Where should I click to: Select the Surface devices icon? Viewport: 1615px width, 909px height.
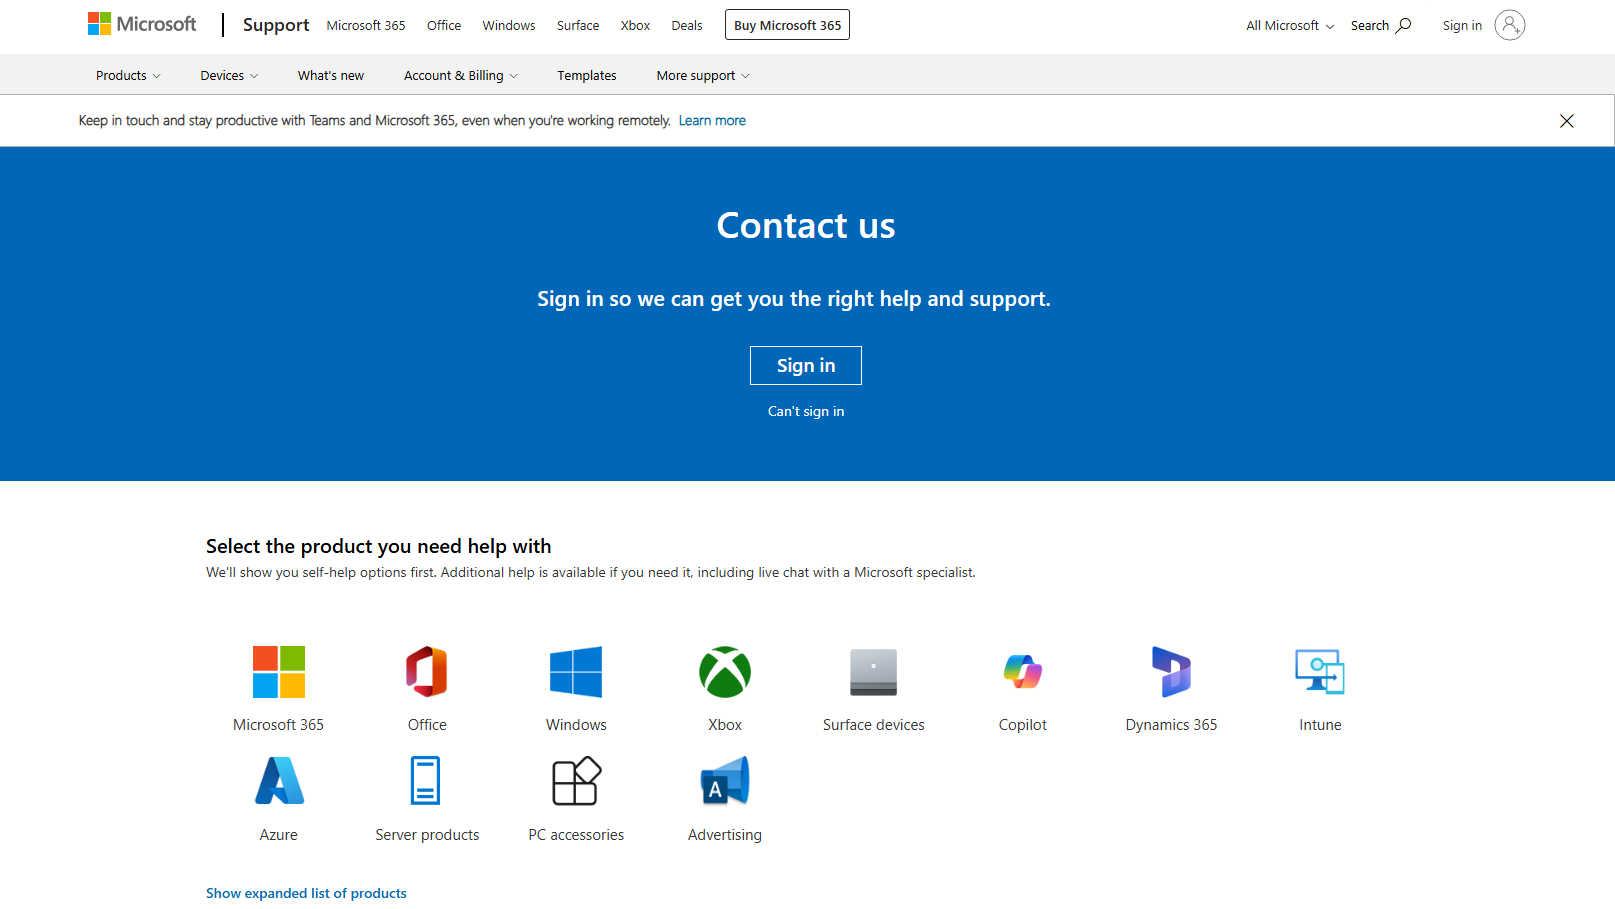874,672
